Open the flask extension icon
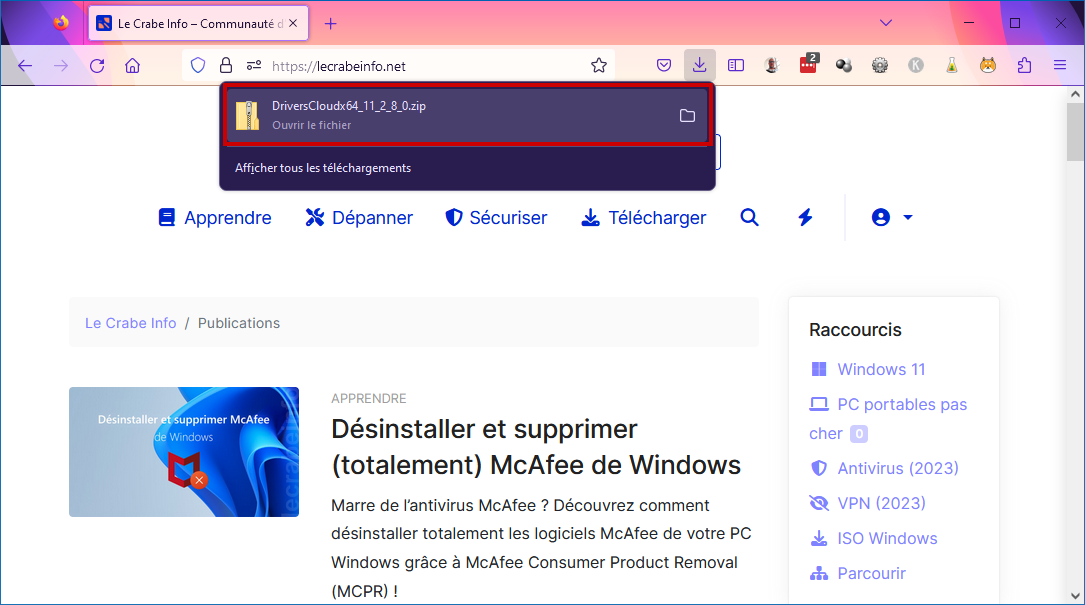This screenshot has height=605, width=1085. coord(952,66)
